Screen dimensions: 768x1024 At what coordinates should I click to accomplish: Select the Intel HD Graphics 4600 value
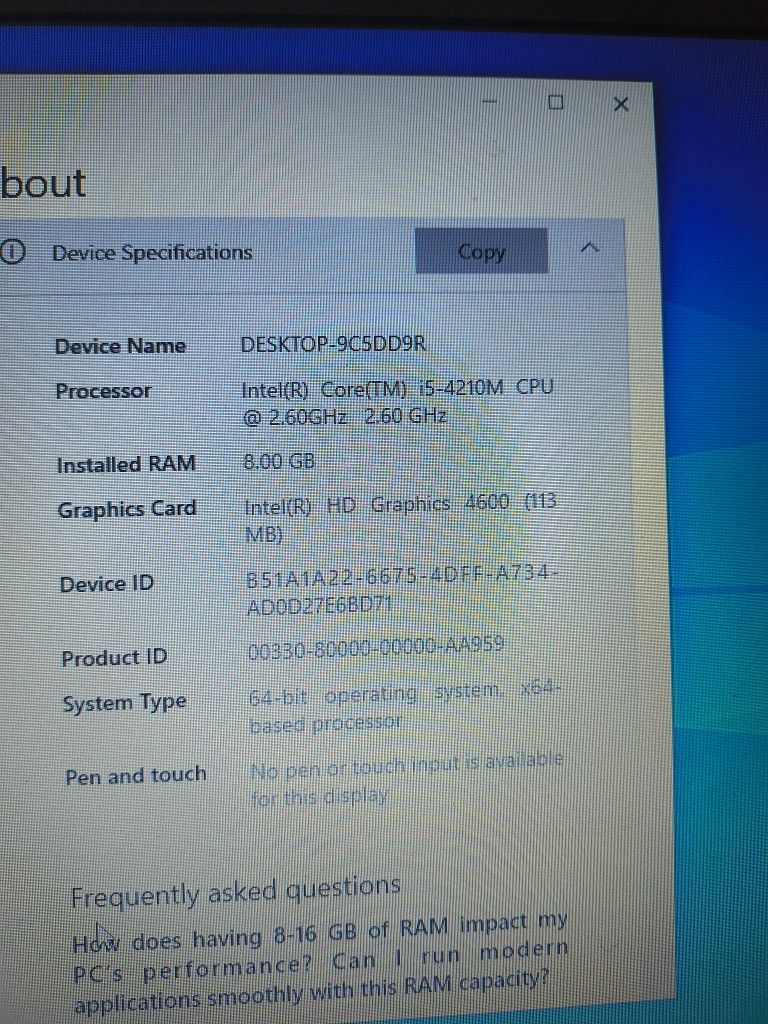tap(400, 518)
